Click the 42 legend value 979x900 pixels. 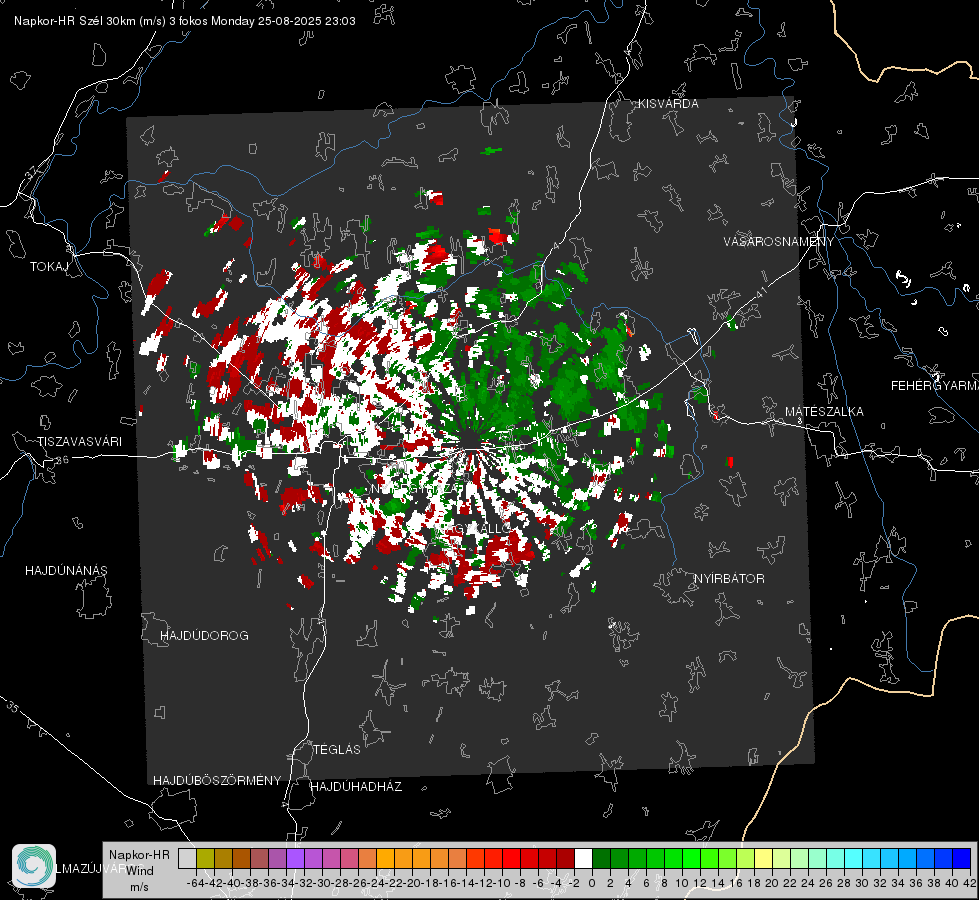click(x=970, y=883)
